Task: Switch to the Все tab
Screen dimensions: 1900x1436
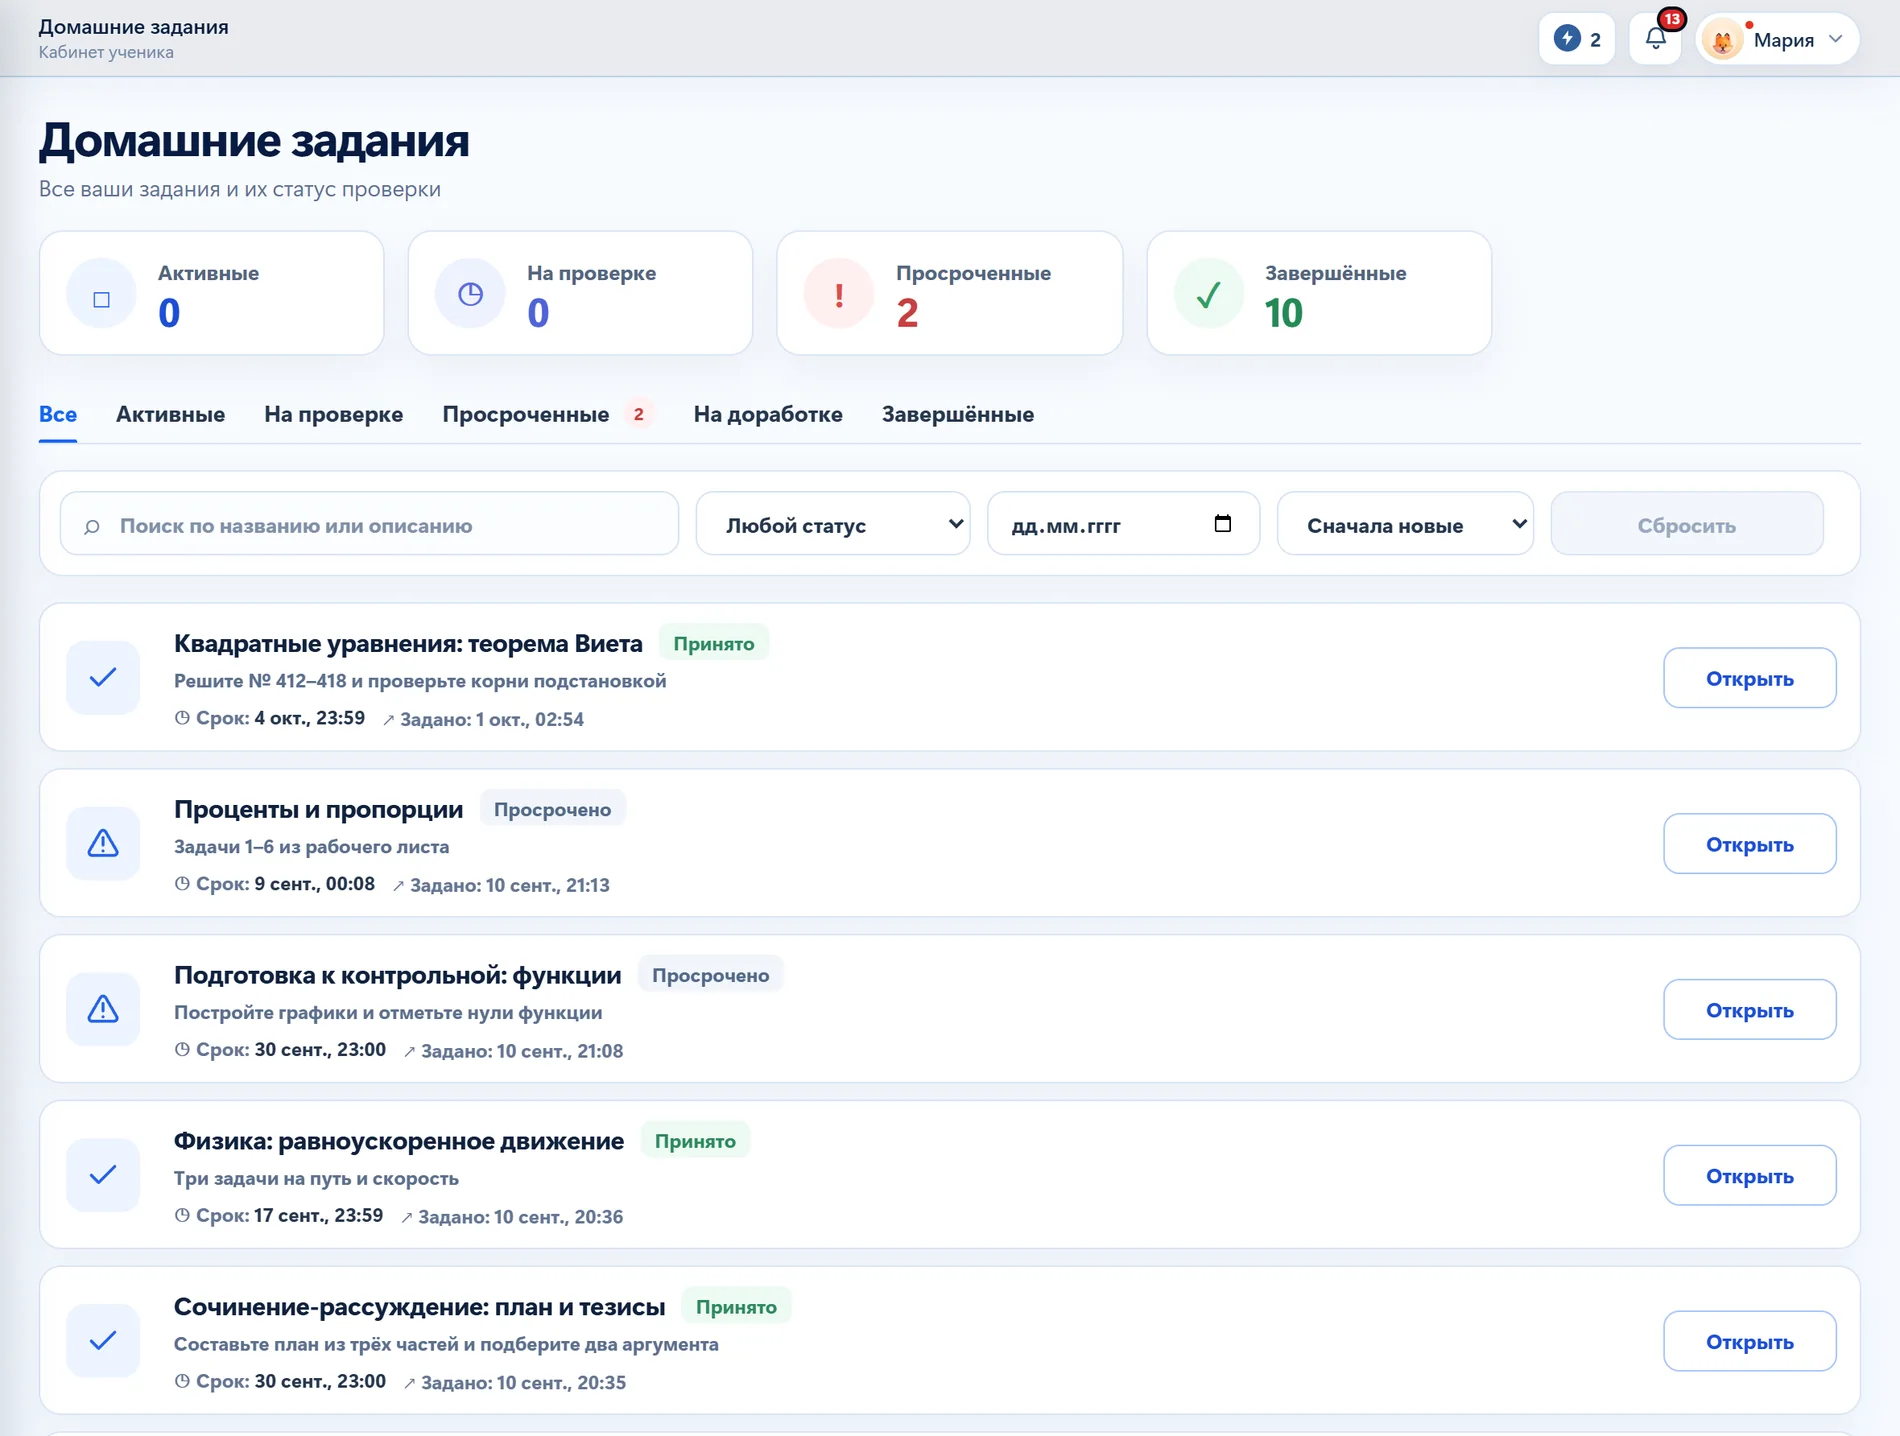Action: 58,415
